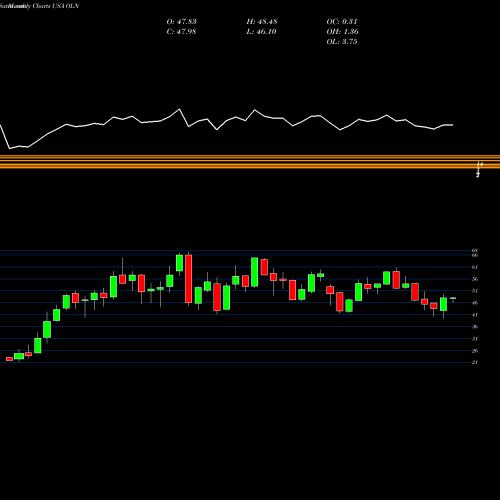Click the 66 price axis label
The height and width of the screenshot is (500, 500).
click(x=475, y=255)
